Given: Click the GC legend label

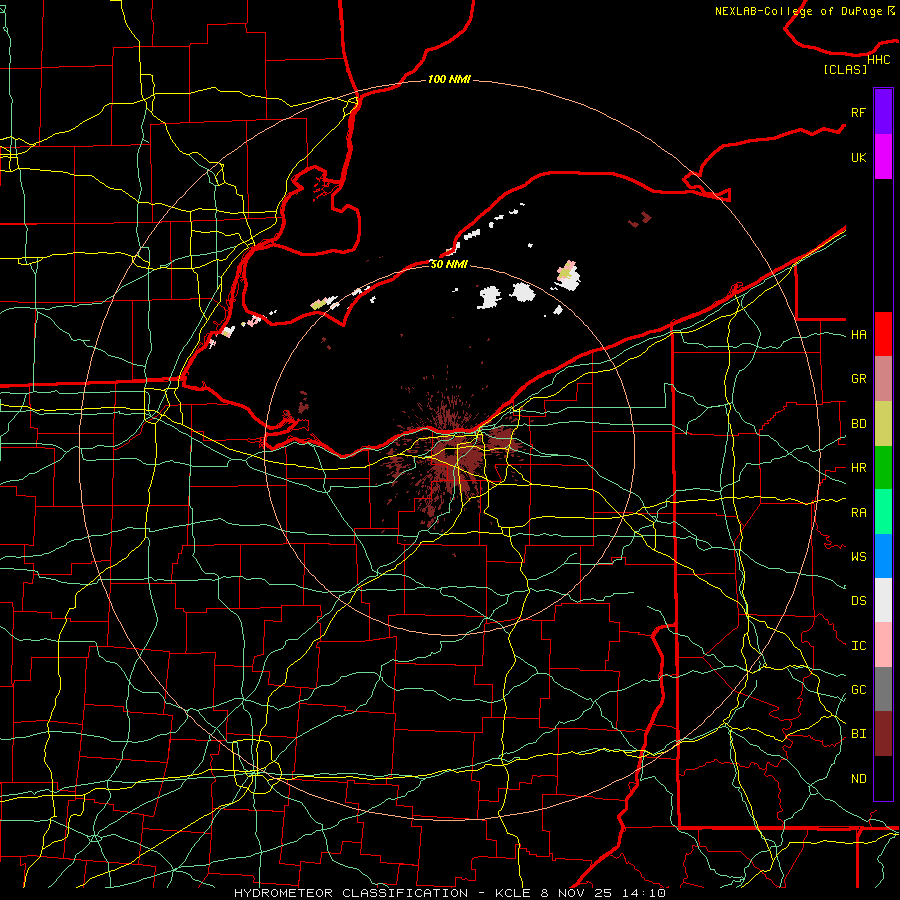Looking at the screenshot, I should point(858,689).
